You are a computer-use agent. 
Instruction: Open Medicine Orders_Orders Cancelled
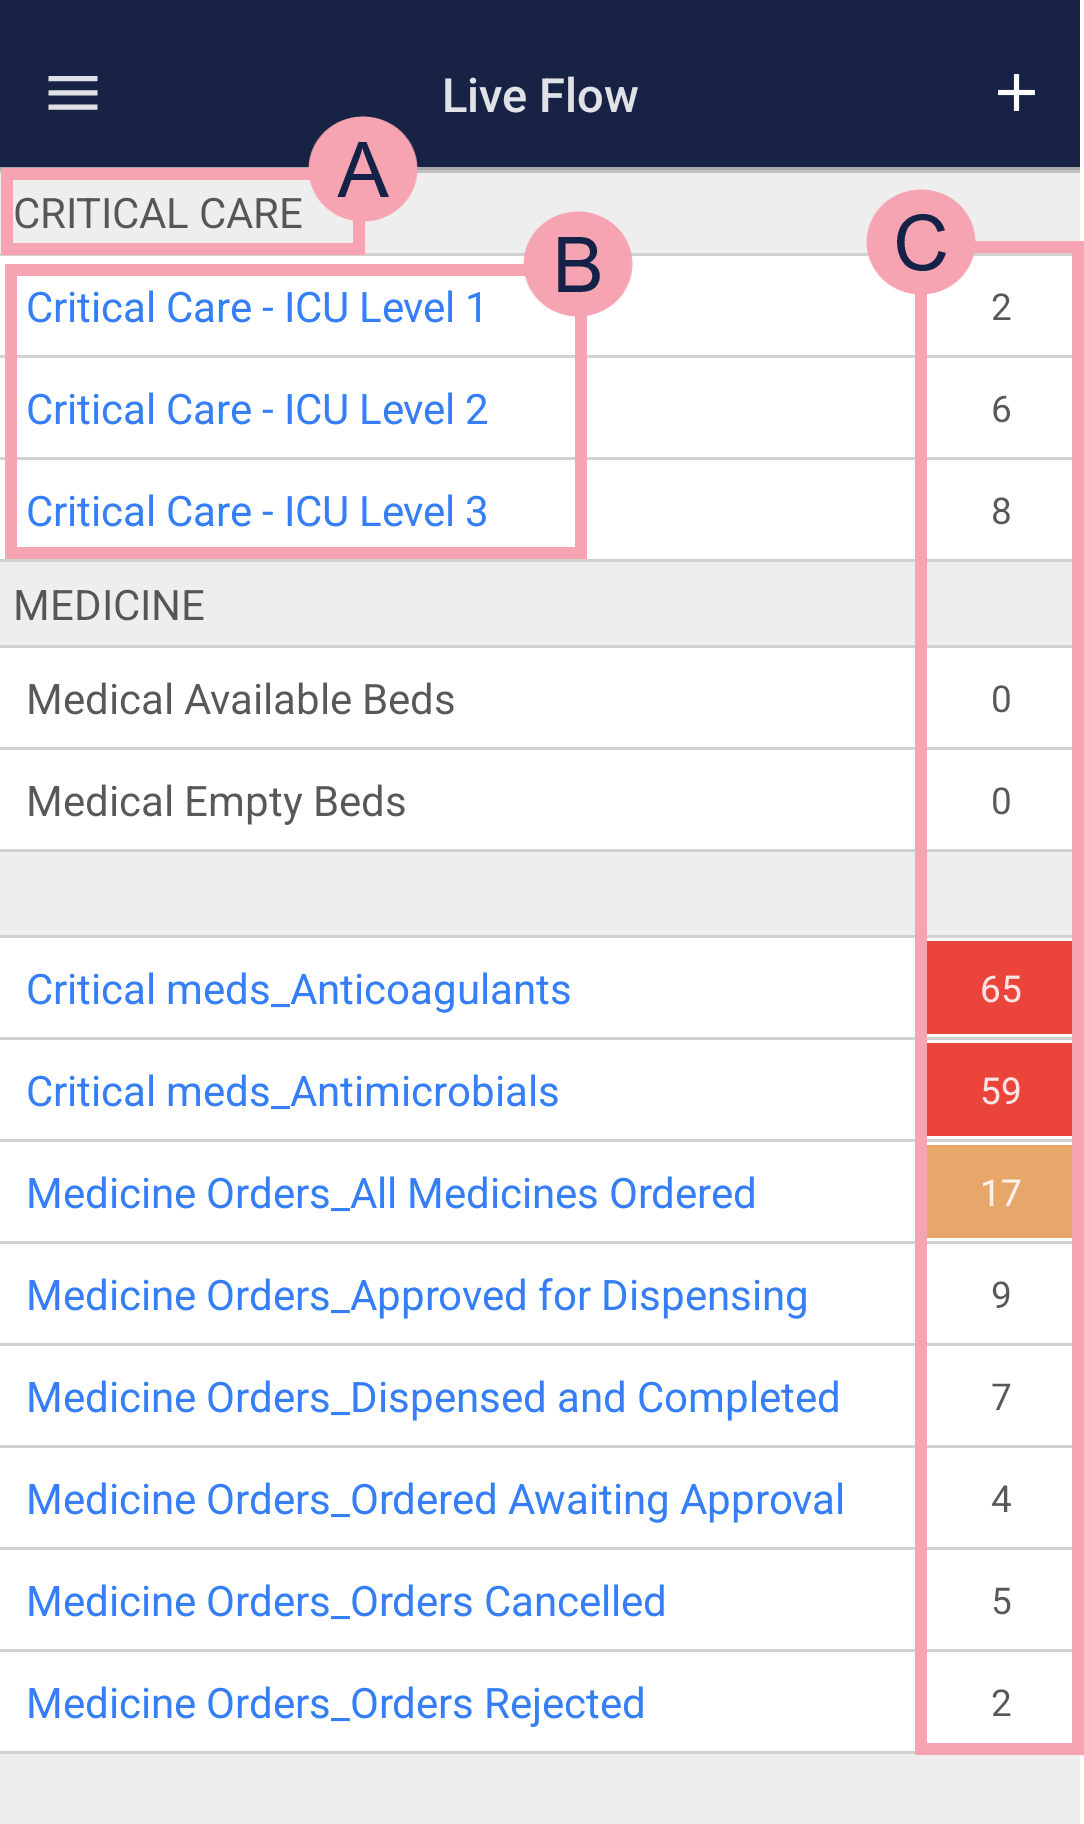pos(346,1602)
